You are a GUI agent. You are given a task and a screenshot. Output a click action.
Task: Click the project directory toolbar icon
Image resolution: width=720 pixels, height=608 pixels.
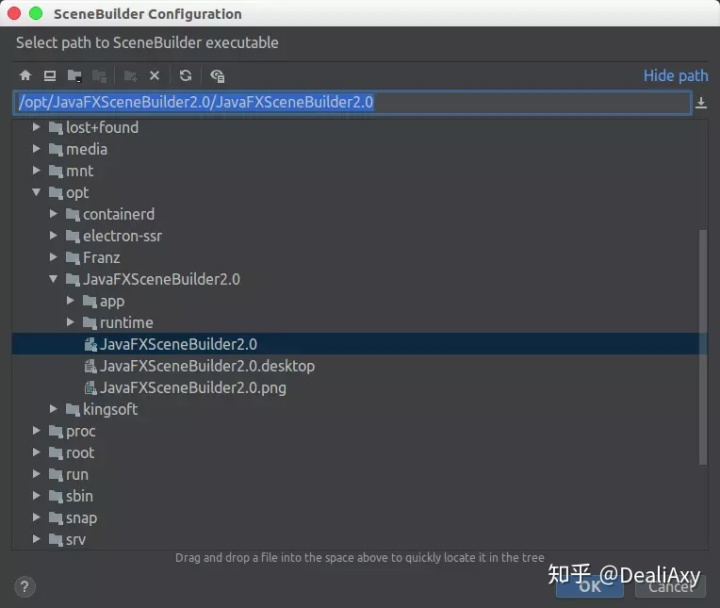74,75
